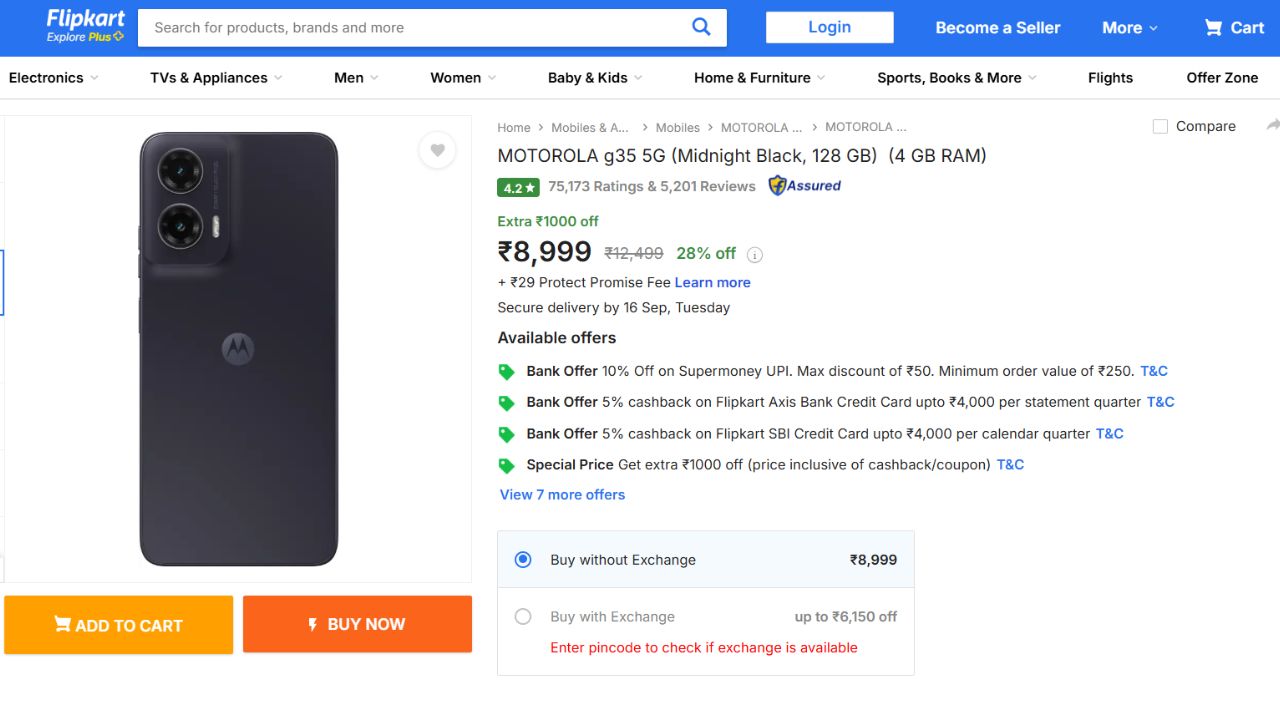The height and width of the screenshot is (720, 1280).
Task: Click the product title MOTOROLA g35 5G
Action: [x=742, y=155]
